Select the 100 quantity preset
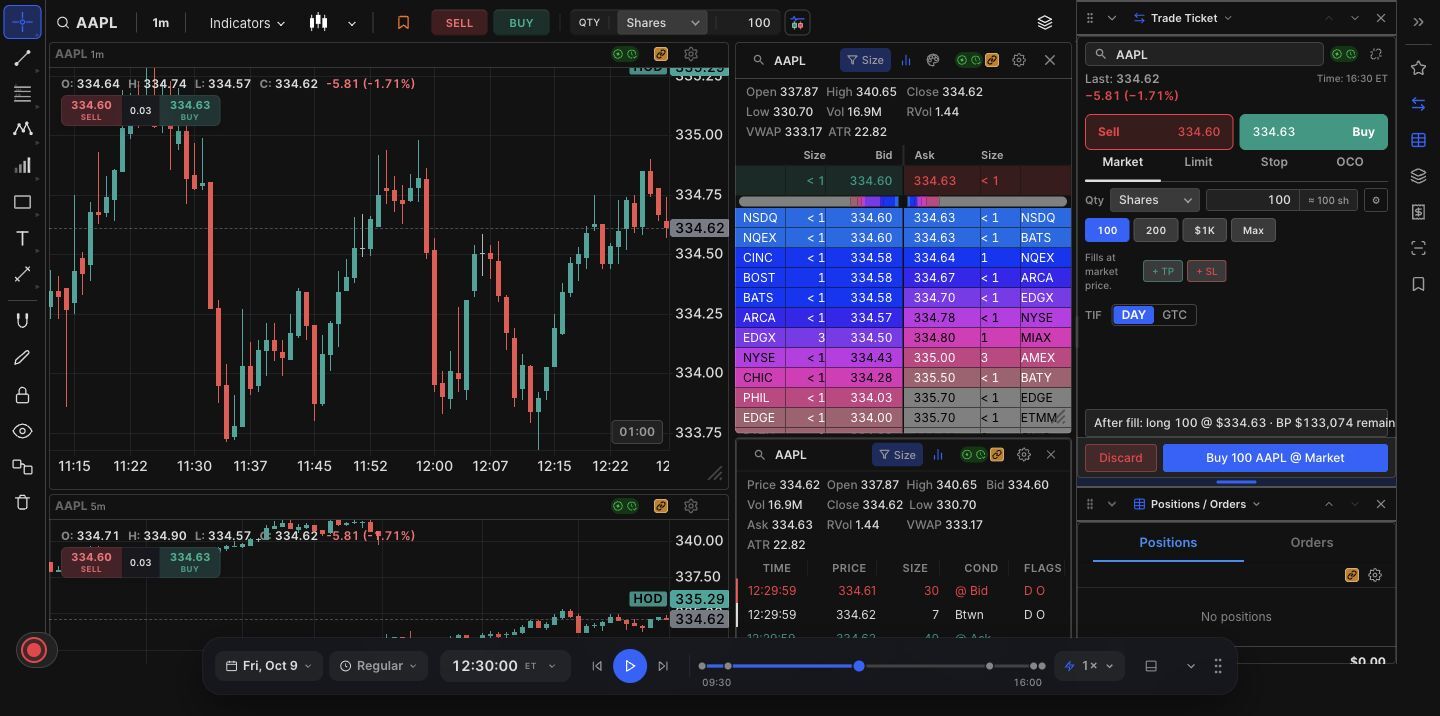This screenshot has width=1440, height=716. (x=1107, y=230)
